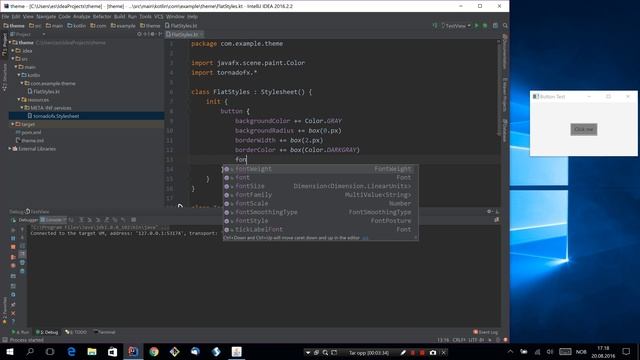This screenshot has width=640, height=360.
Task: Click the Step Into debug icon
Action: (89, 220)
